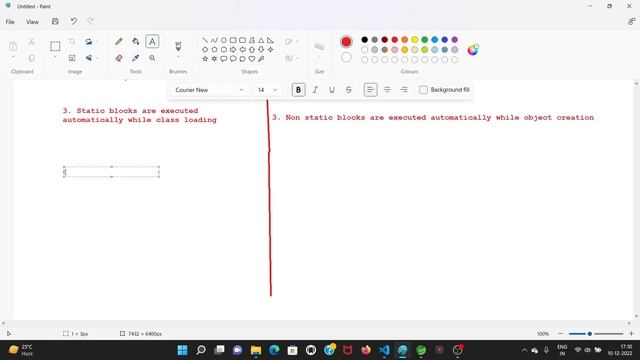Click the canvas vertical scrollbar
The height and width of the screenshot is (360, 640).
coord(636,200)
